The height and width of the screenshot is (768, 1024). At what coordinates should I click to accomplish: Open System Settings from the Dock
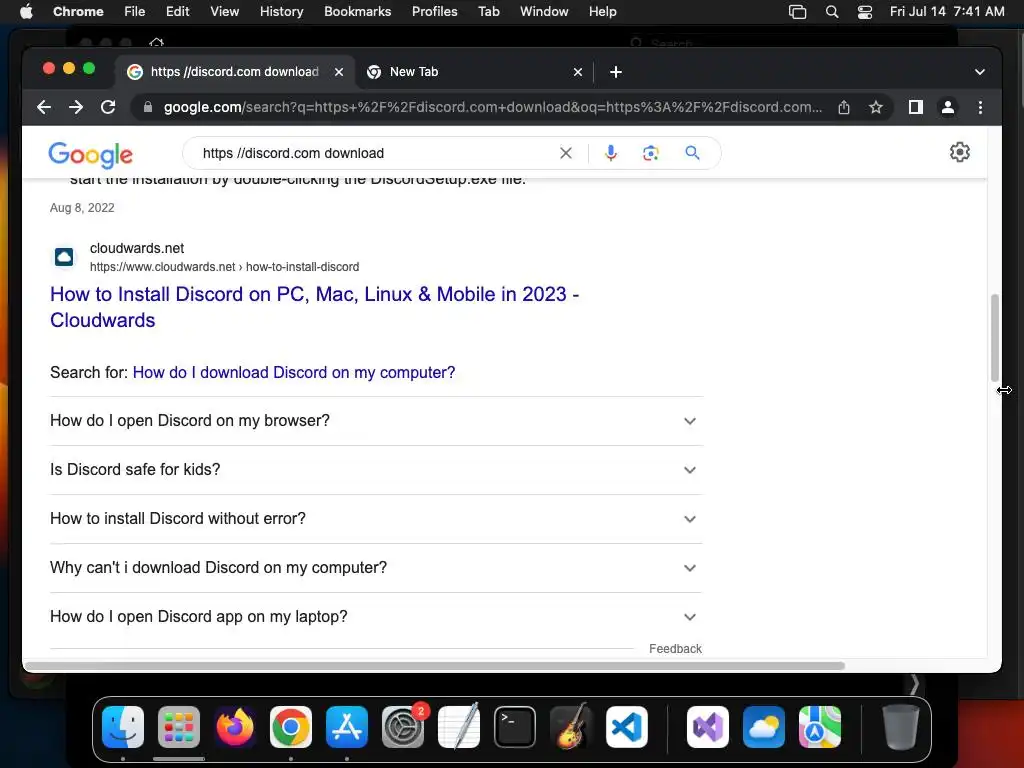click(403, 727)
